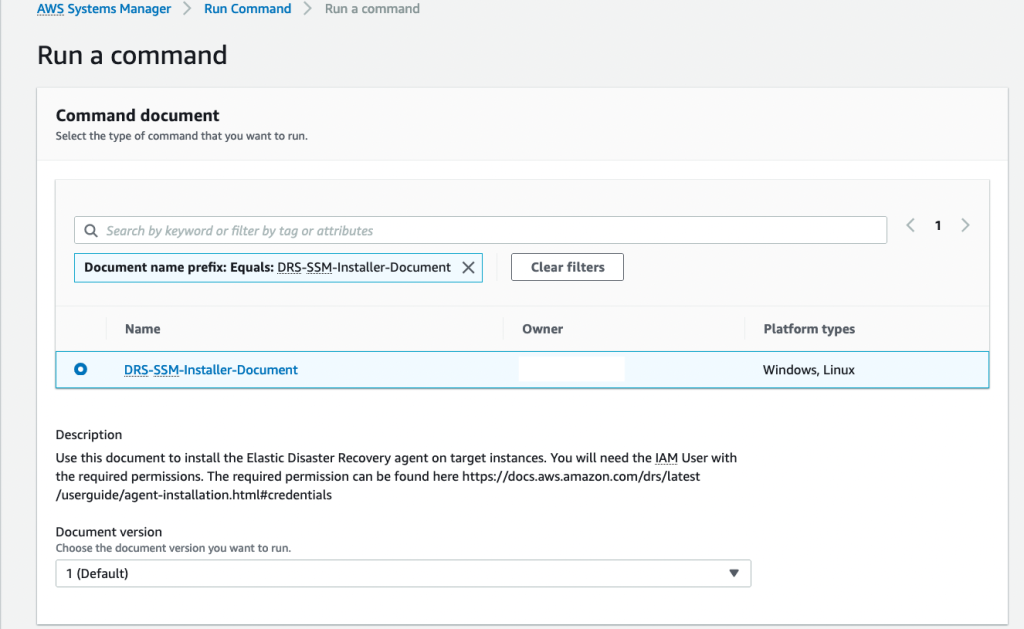Select page number 1

point(937,225)
